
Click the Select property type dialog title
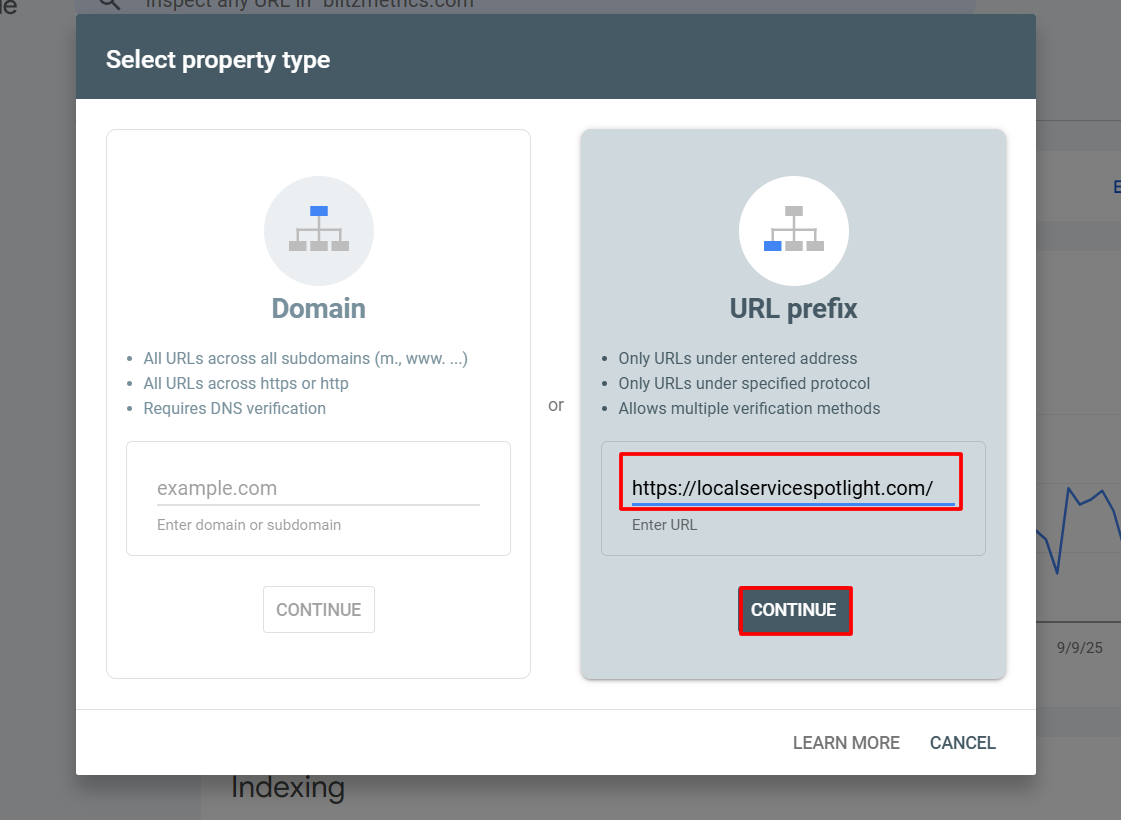pyautogui.click(x=218, y=60)
